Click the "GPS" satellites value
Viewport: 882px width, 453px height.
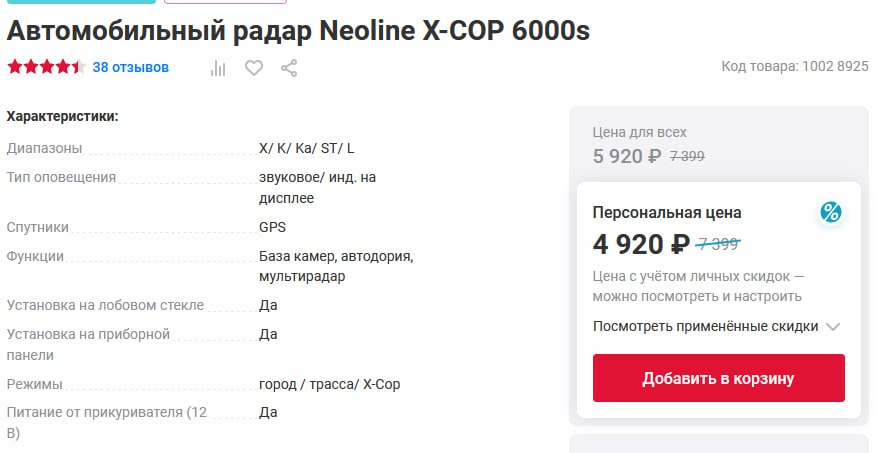(272, 227)
